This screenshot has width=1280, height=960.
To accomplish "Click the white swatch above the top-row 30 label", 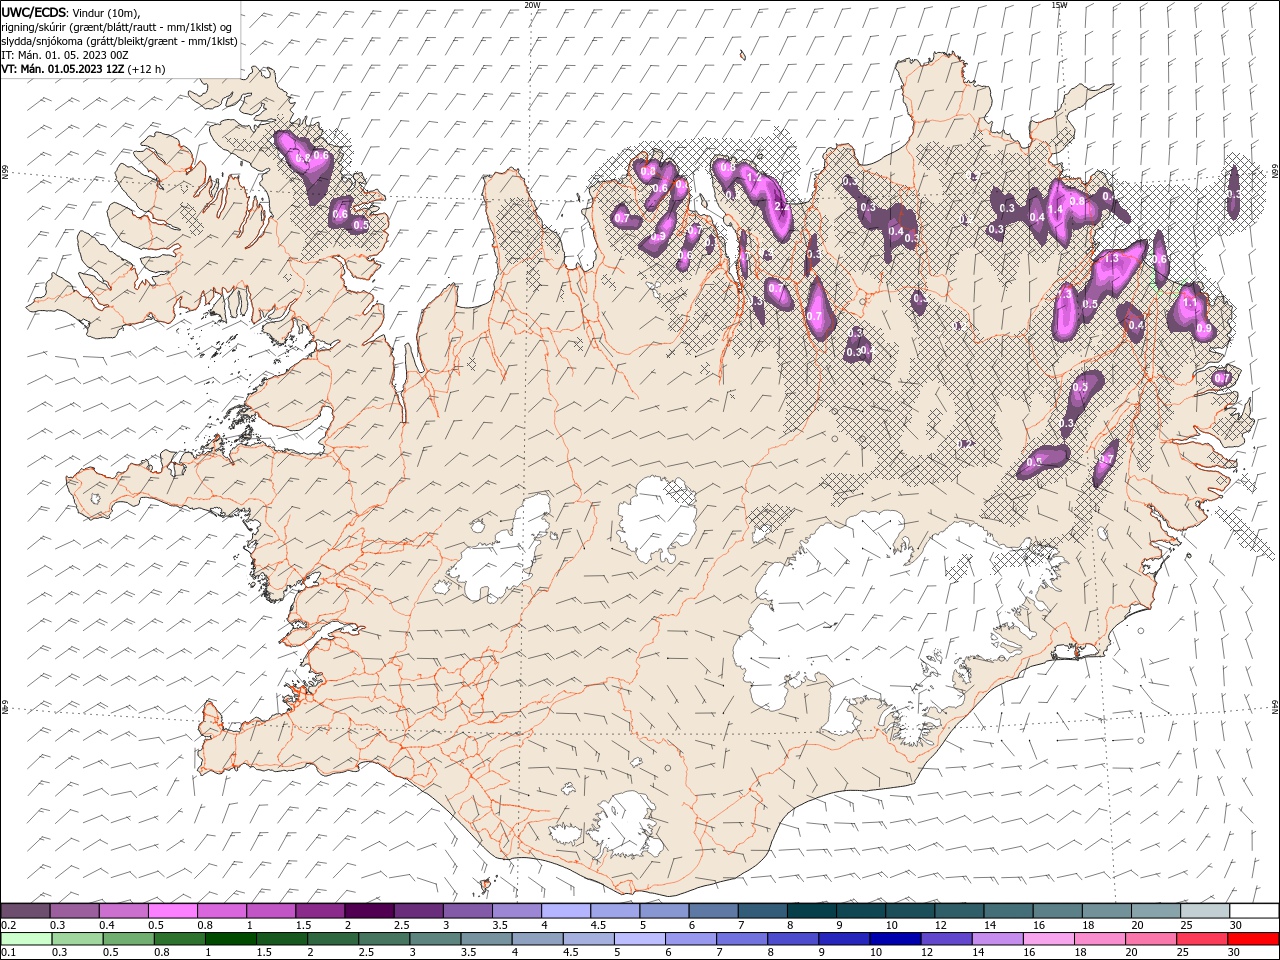I will [1254, 910].
